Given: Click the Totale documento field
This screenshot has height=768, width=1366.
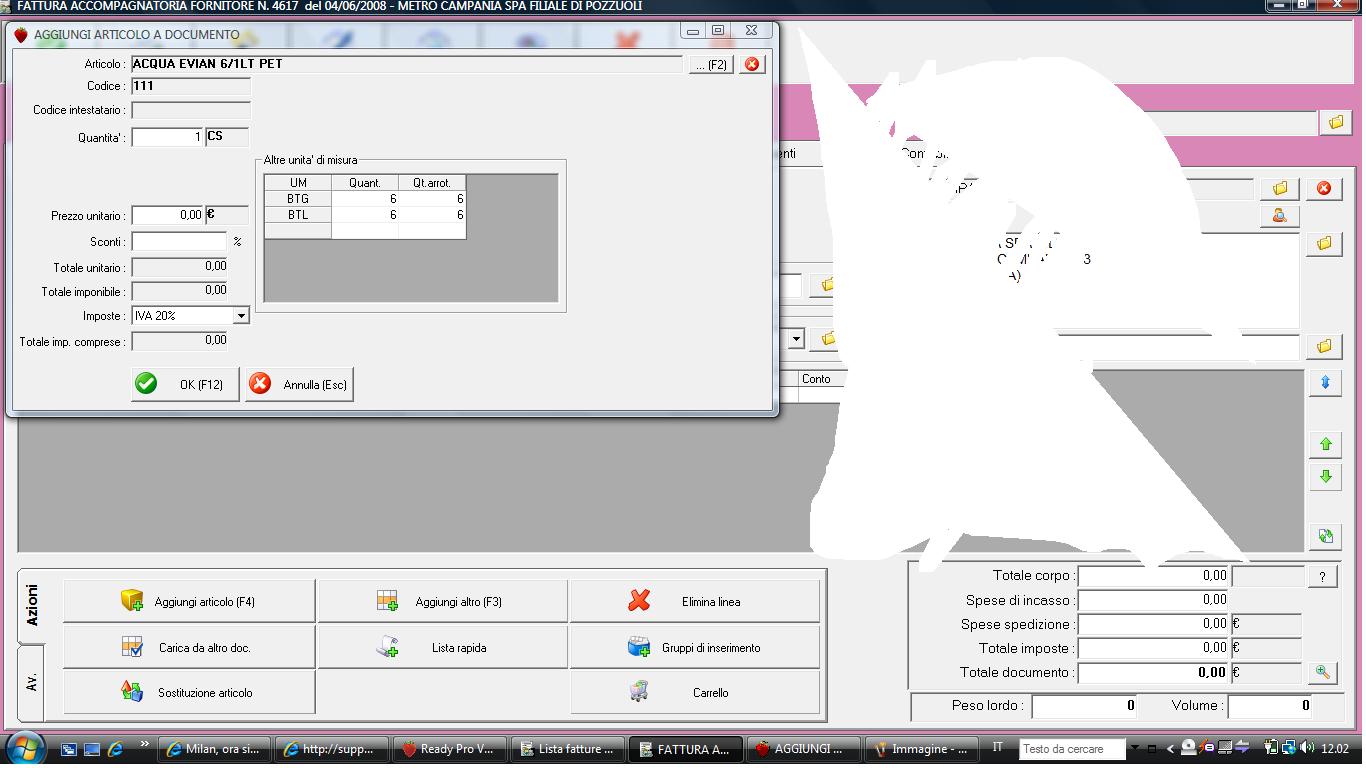Looking at the screenshot, I should click(1154, 673).
